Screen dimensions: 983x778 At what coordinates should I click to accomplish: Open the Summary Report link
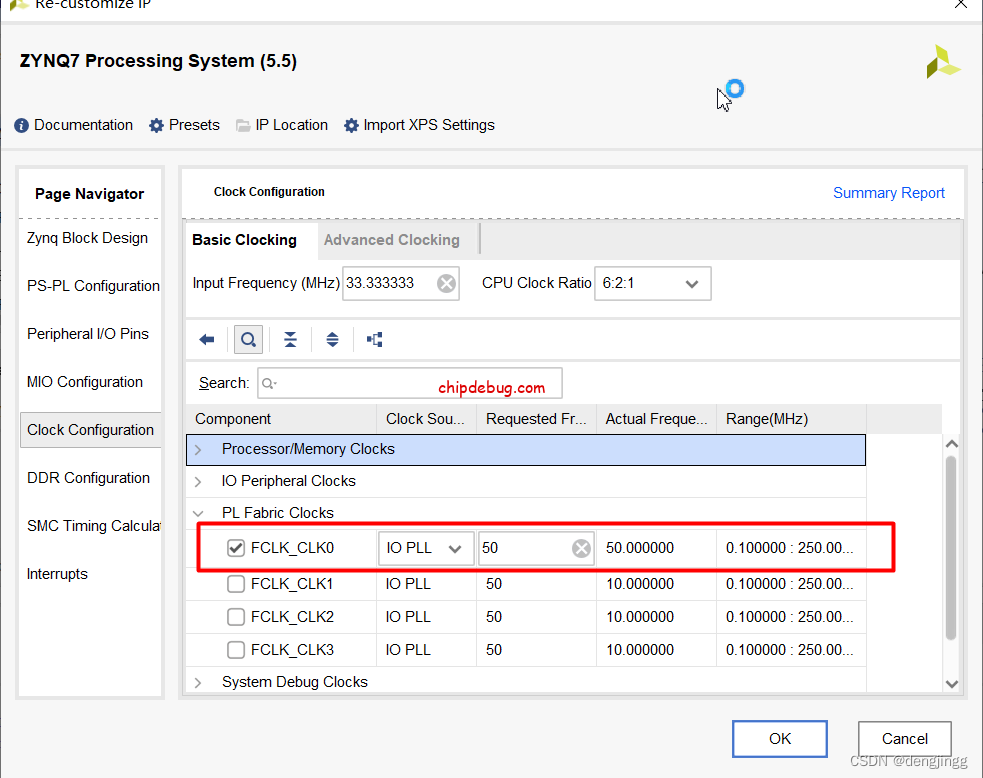pos(888,193)
